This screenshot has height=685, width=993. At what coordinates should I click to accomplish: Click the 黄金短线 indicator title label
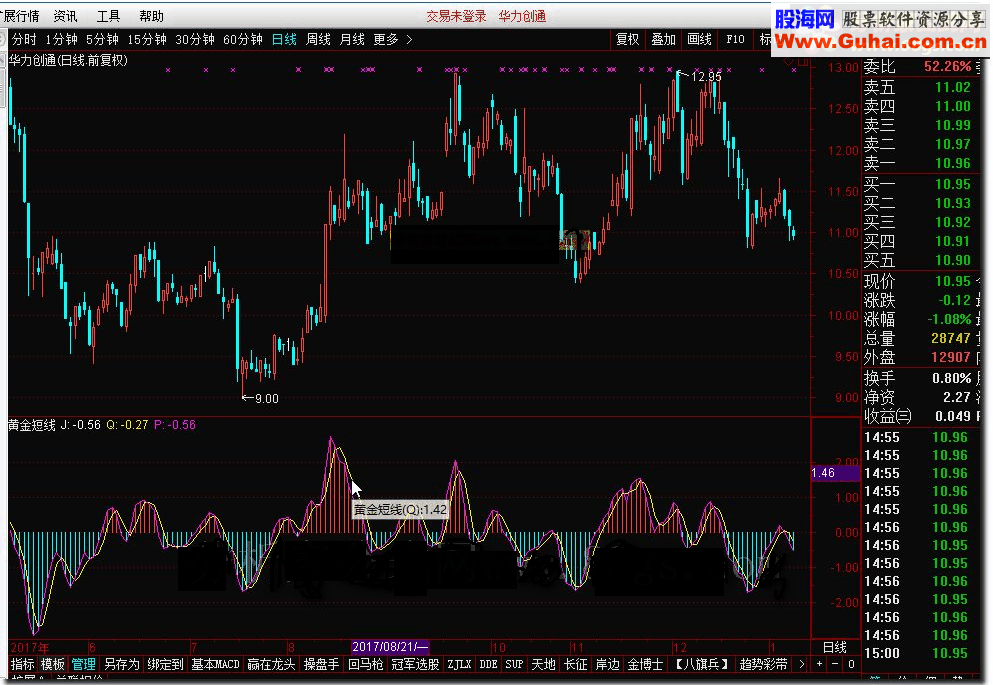[32, 425]
